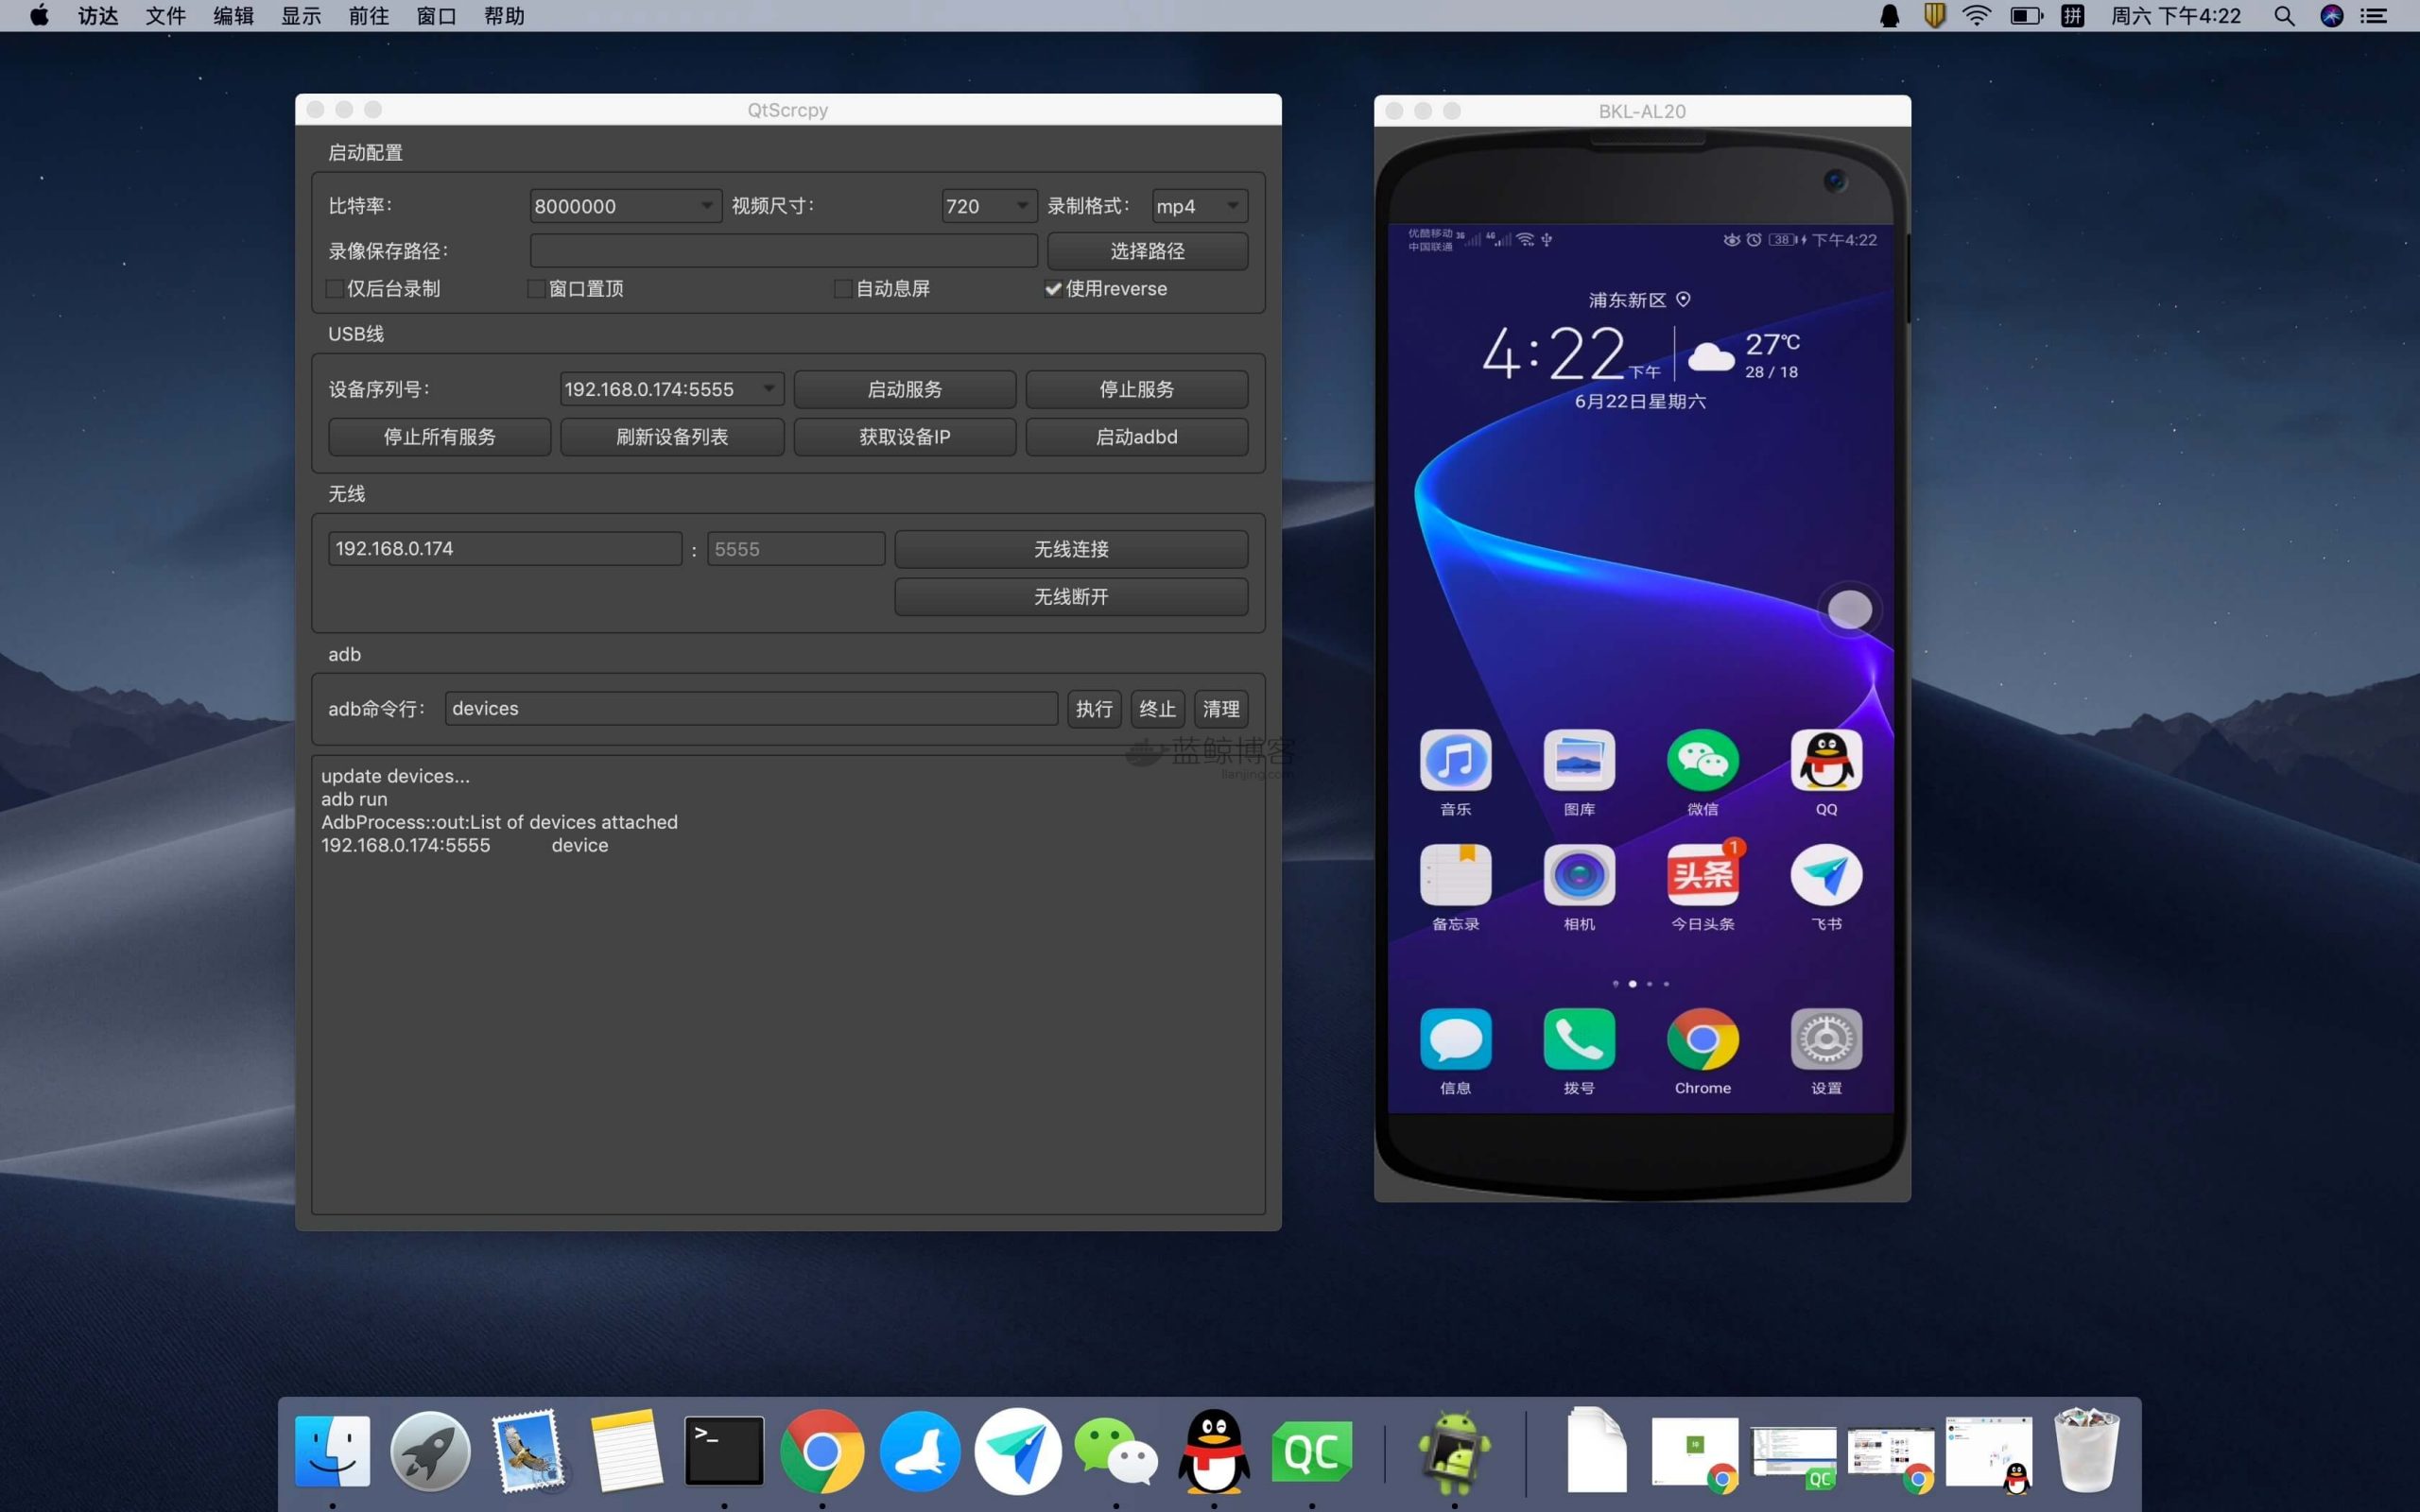Enable 自动息屏 checkbox
Screen dimensions: 2420x1512
coord(841,289)
